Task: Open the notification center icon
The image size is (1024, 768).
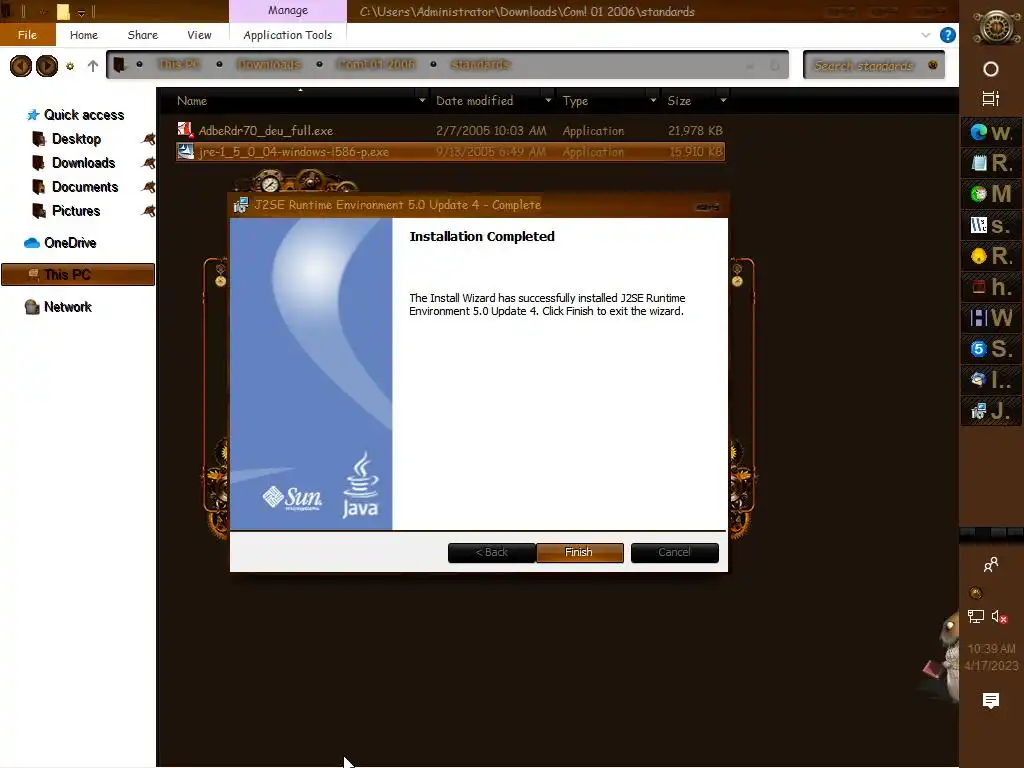Action: pos(991,701)
